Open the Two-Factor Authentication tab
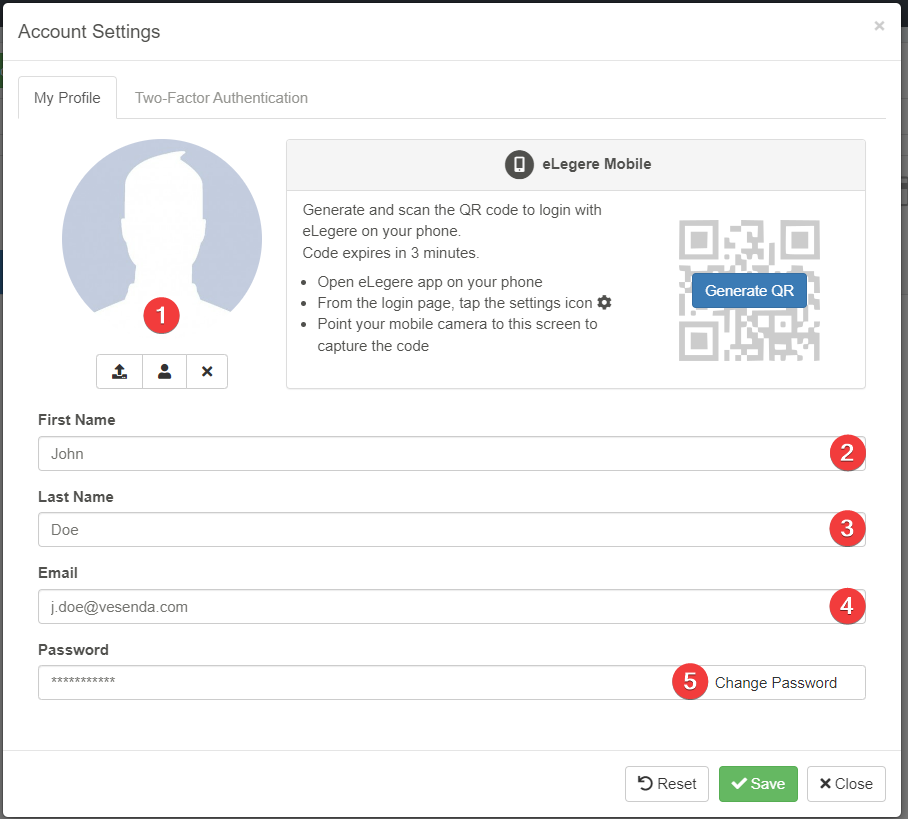908x819 pixels. (x=221, y=98)
